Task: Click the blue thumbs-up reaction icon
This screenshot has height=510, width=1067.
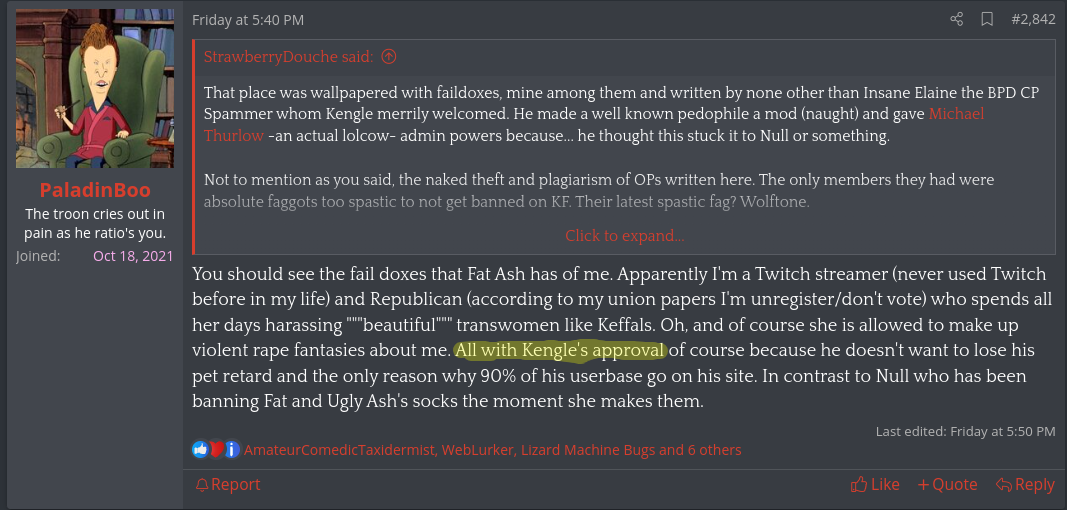Action: pyautogui.click(x=200, y=450)
